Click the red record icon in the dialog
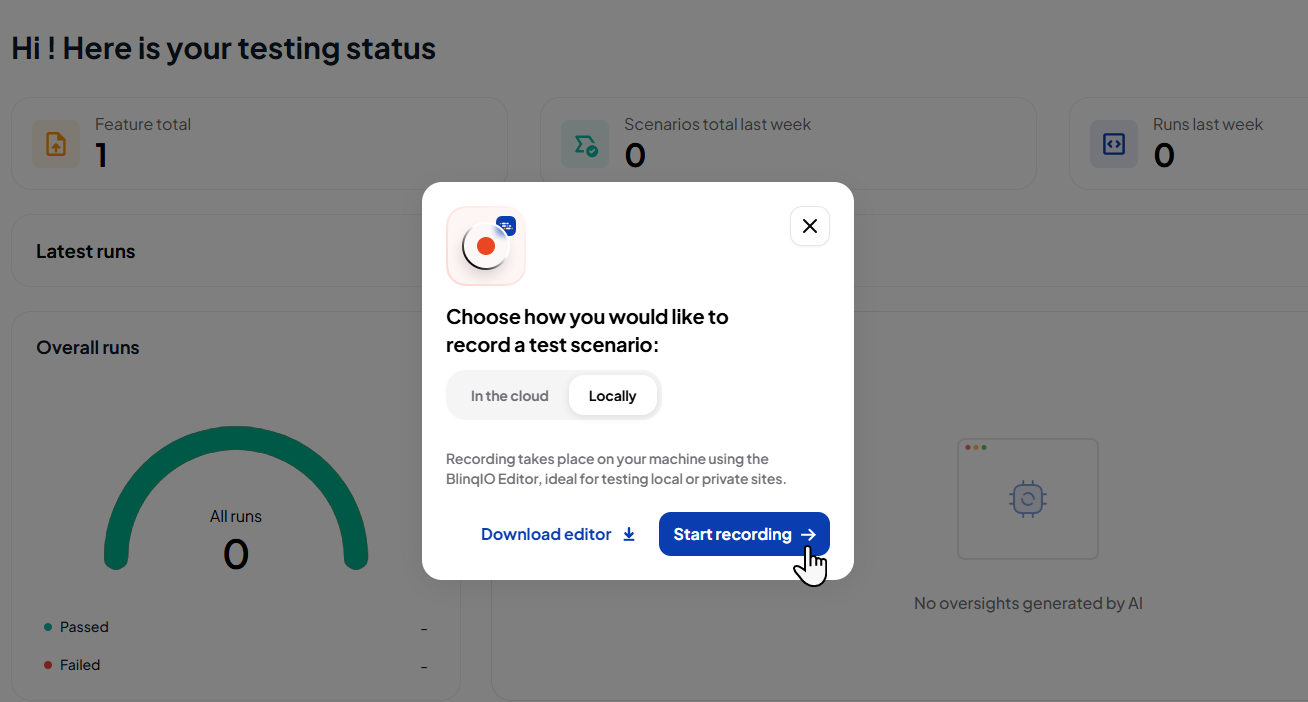The width and height of the screenshot is (1308, 702). point(486,246)
